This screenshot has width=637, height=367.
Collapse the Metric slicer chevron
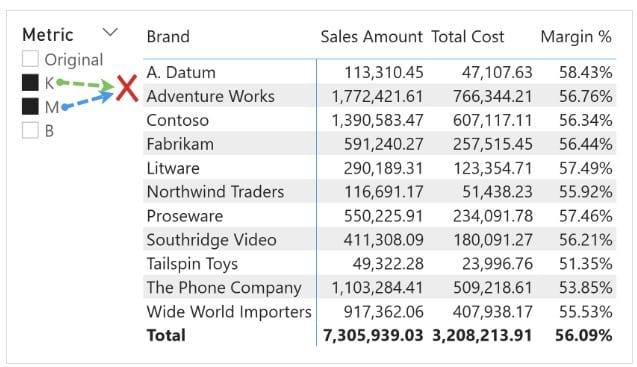tap(110, 32)
